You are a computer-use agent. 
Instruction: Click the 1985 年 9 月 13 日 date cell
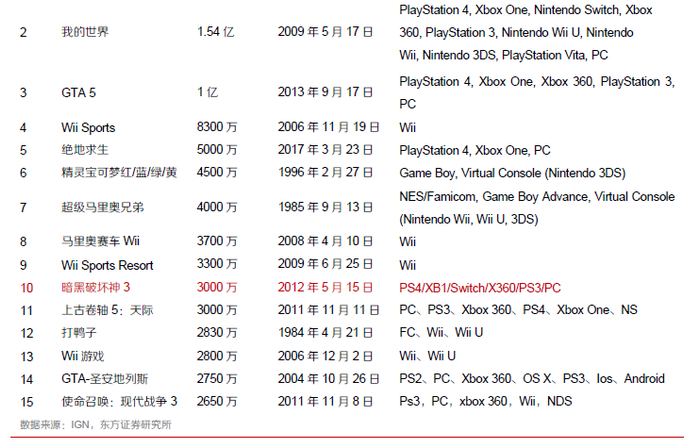pos(326,207)
